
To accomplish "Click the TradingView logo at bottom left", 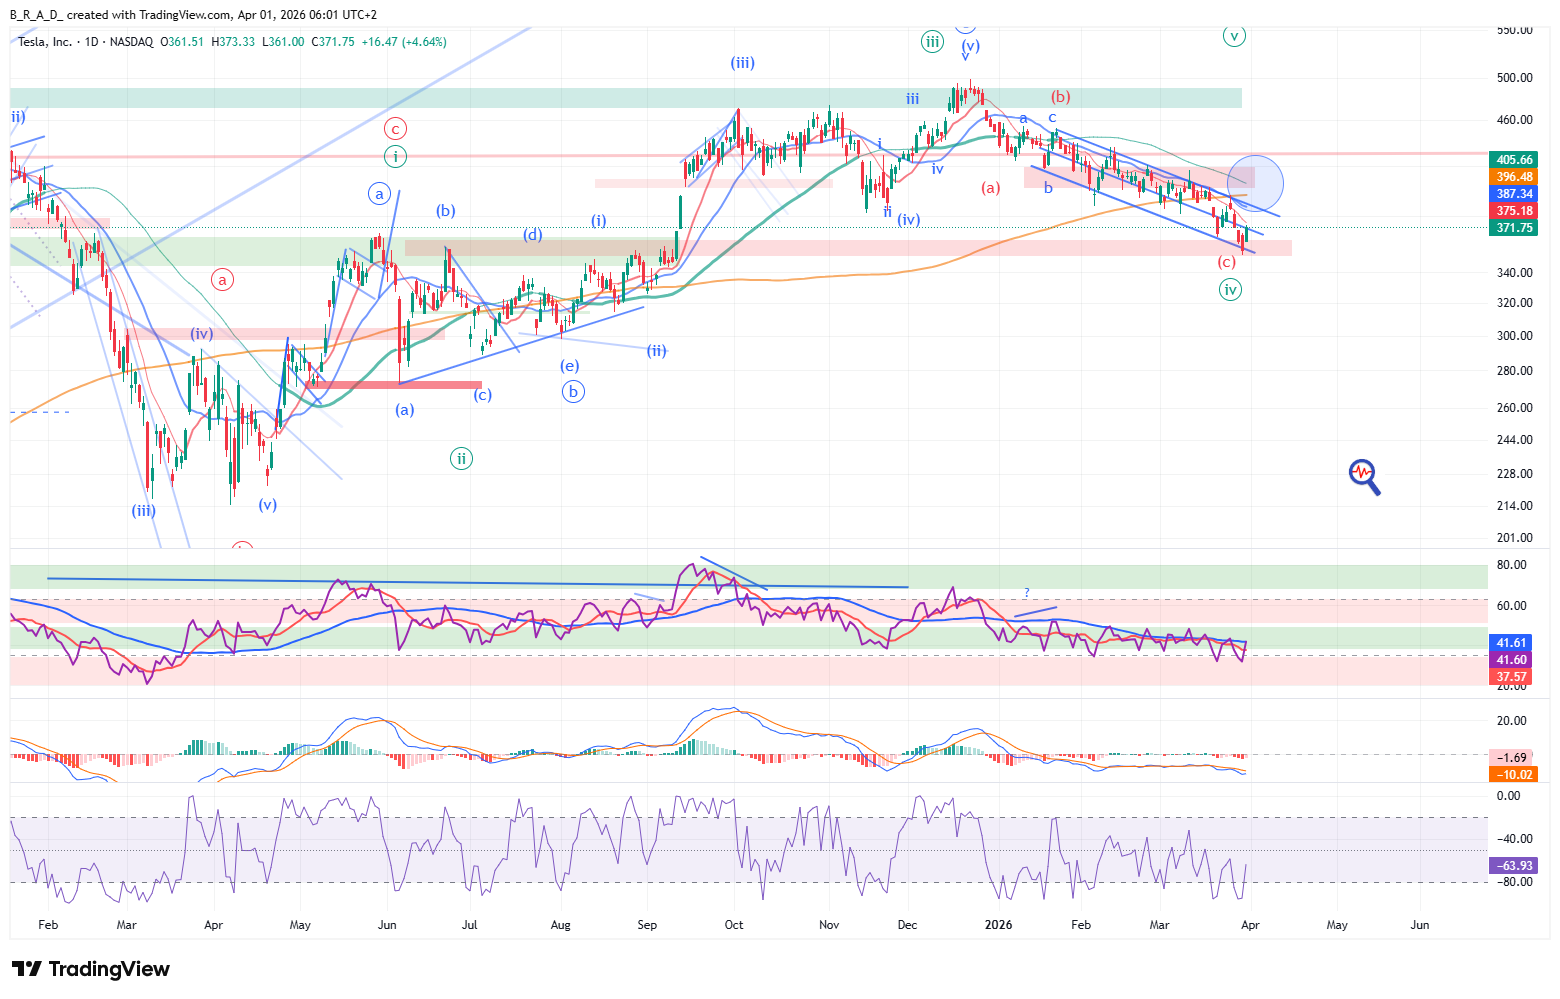I will [x=91, y=969].
